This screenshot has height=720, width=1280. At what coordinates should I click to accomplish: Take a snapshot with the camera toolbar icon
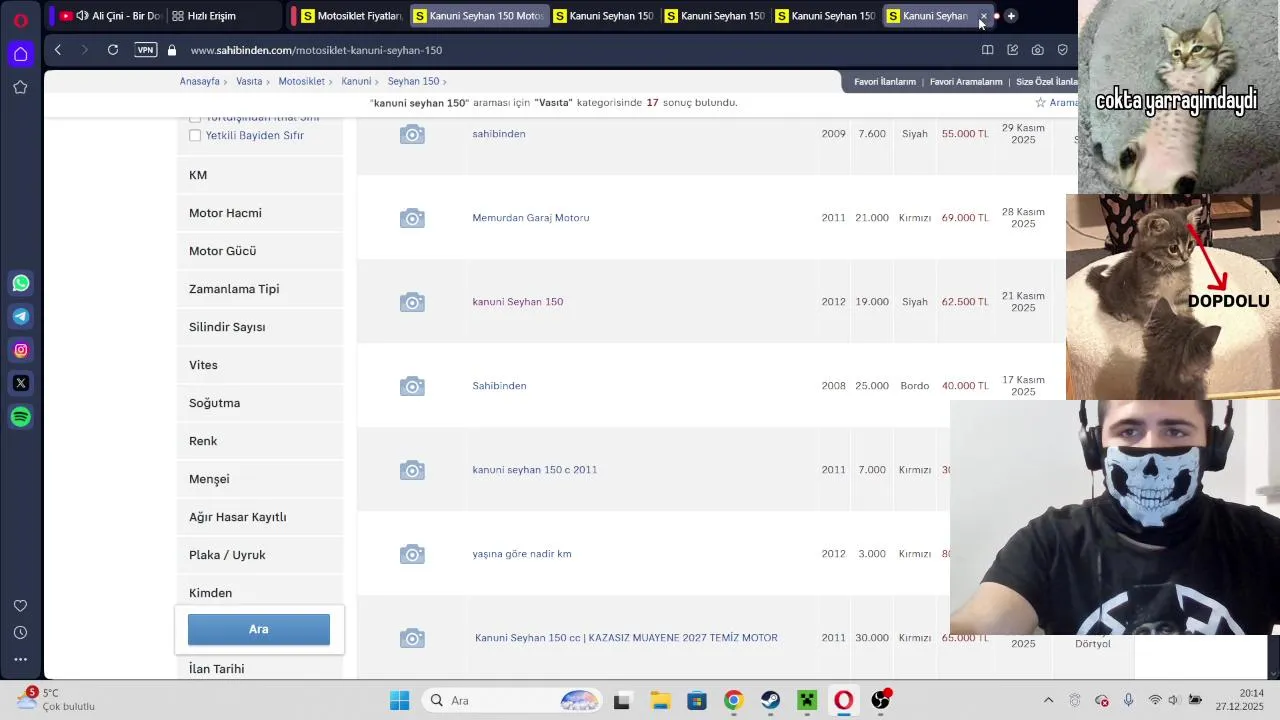tap(1037, 50)
